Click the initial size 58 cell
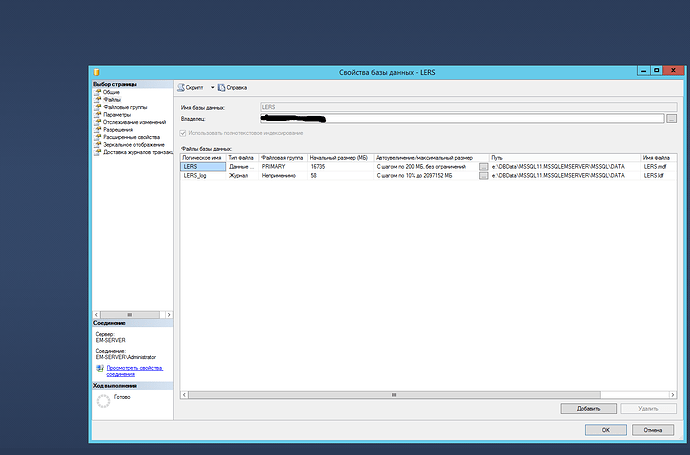Screen dimensions: 690x455 (x=340, y=176)
